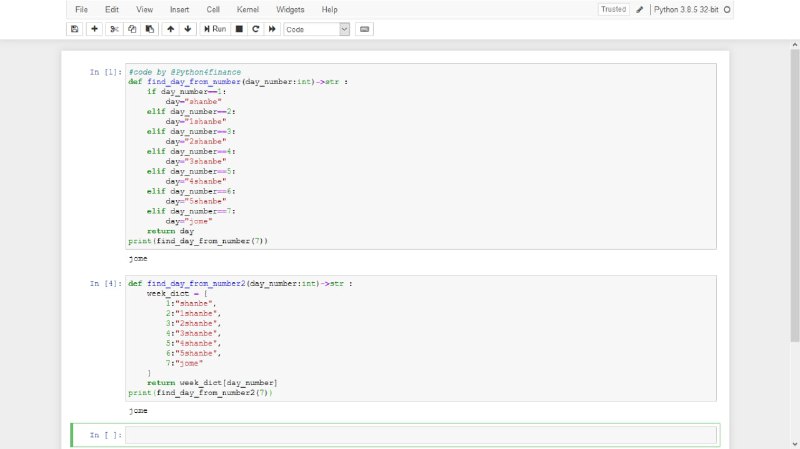Screen dimensions: 800x449
Task: Restart the kernel with the circular arrow icon
Action: [256, 29]
